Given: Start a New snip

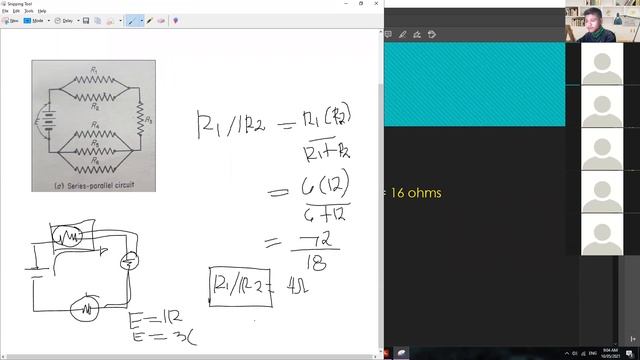Looking at the screenshot, I should click(x=10, y=20).
